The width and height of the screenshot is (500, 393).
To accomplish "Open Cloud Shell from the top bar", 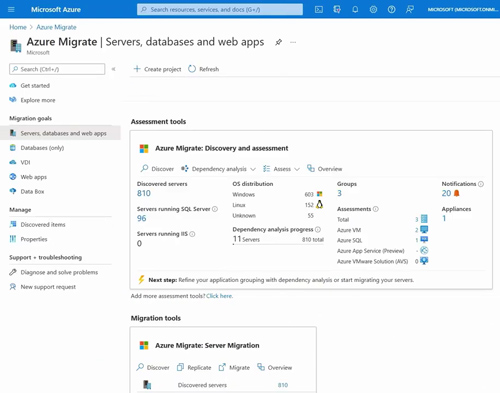I will point(319,9).
